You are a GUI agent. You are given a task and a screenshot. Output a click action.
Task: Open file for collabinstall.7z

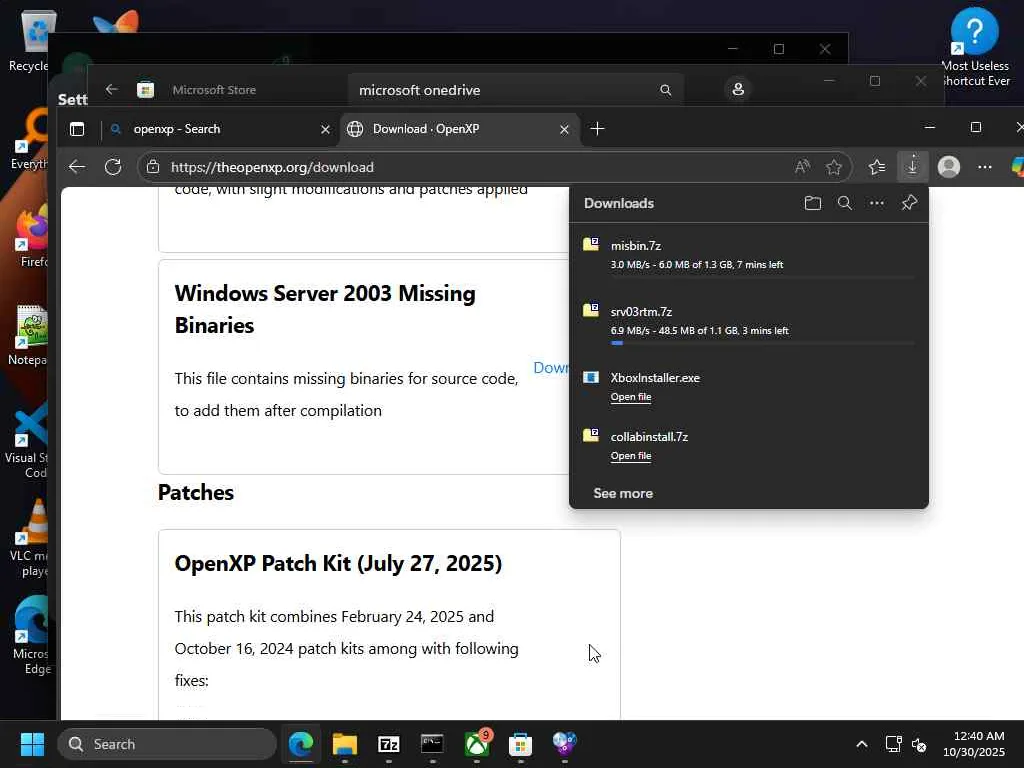[631, 456]
